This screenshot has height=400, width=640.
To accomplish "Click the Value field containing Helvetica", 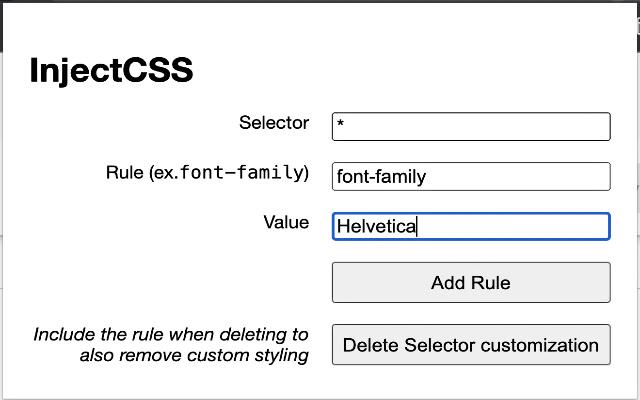I will click(470, 226).
